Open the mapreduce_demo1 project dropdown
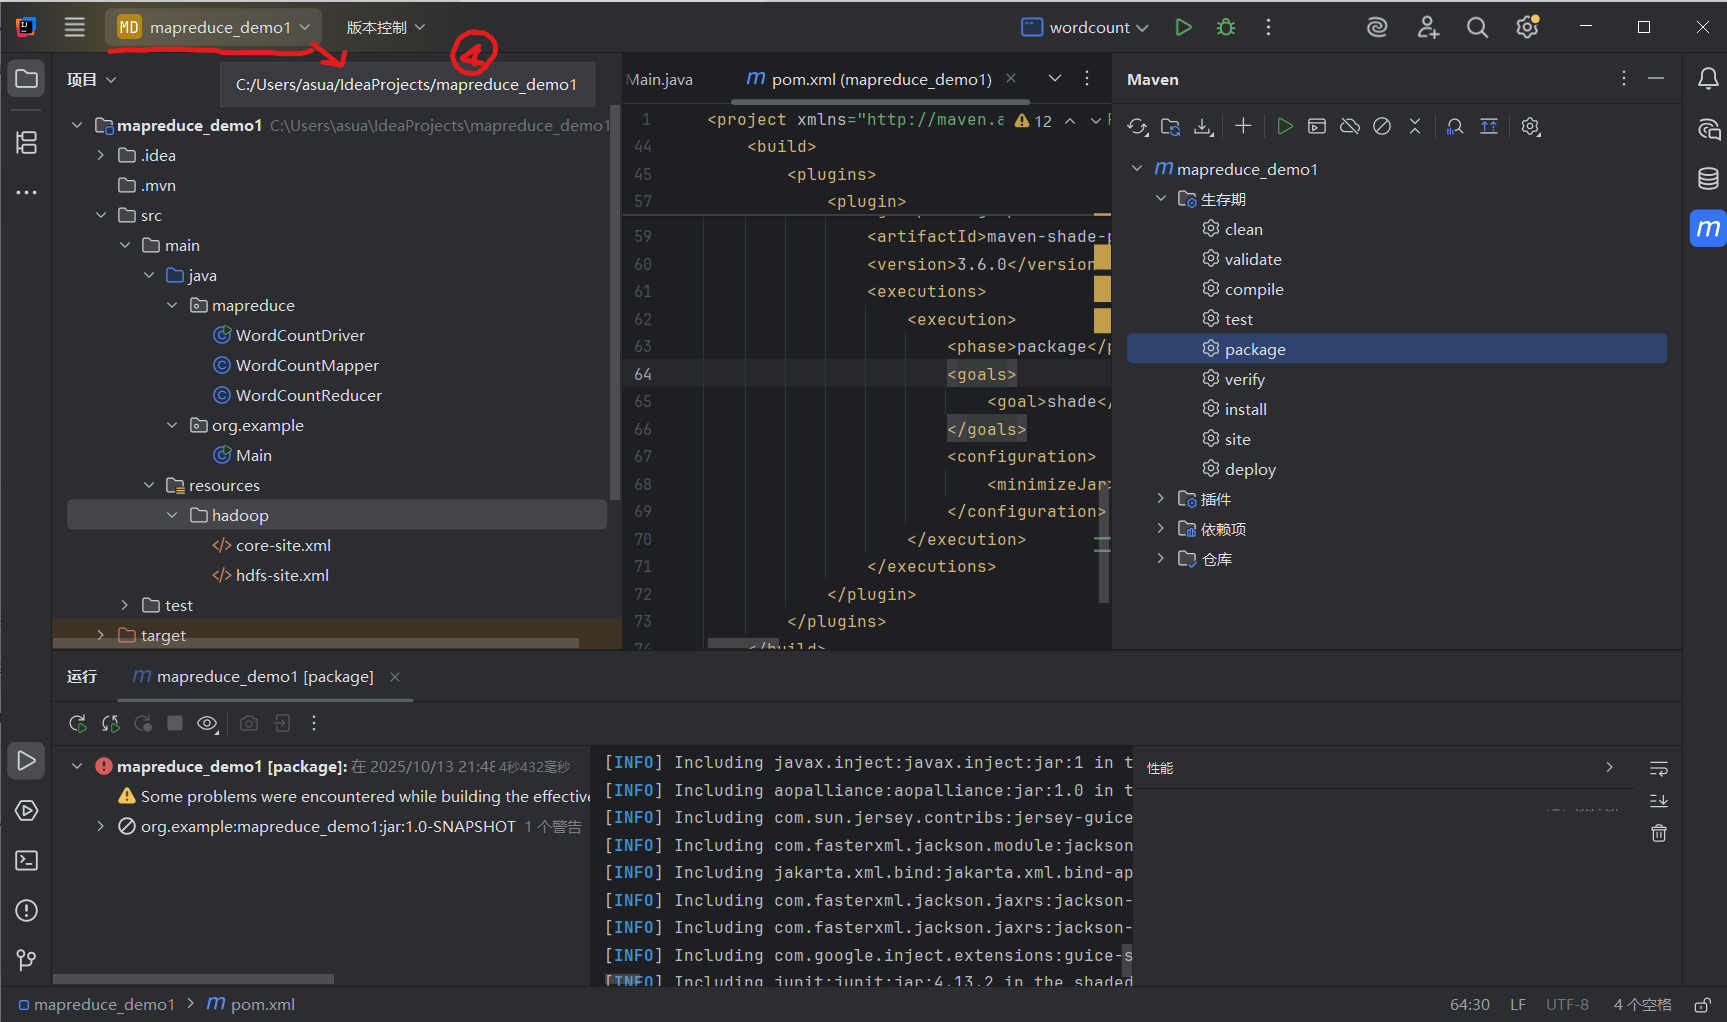This screenshot has width=1727, height=1022. point(214,27)
